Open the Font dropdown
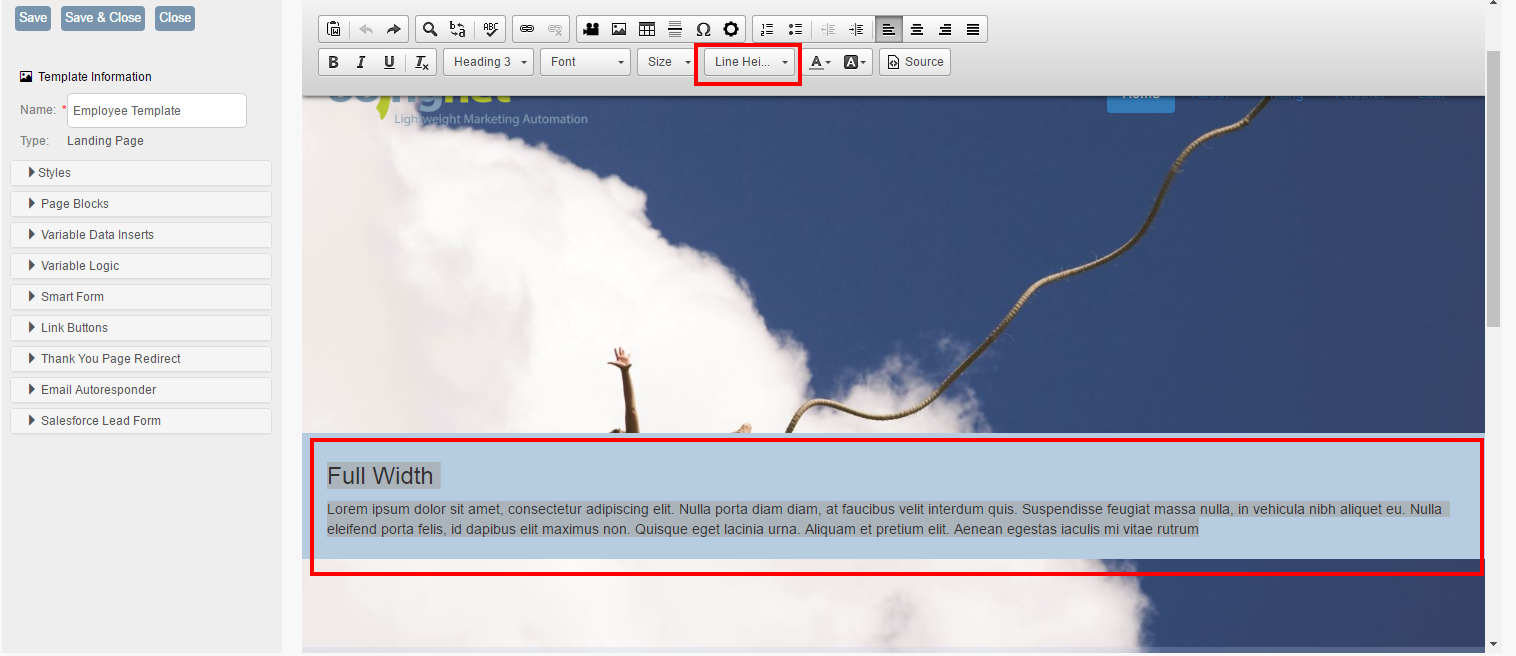Screen dimensions: 1516x656 click(x=585, y=62)
